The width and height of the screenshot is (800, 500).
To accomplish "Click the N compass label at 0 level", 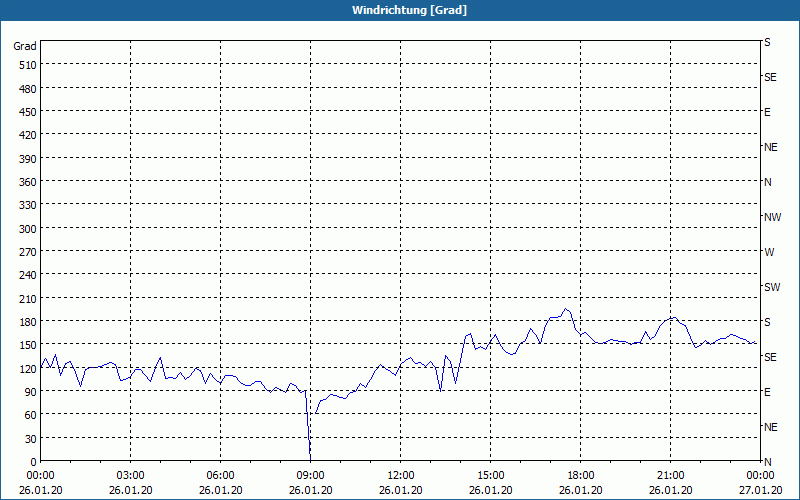I will point(768,462).
